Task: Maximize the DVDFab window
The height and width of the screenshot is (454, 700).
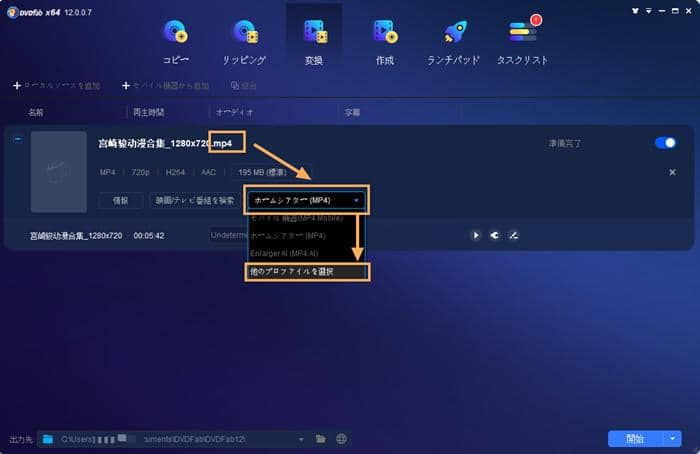Action: point(675,11)
